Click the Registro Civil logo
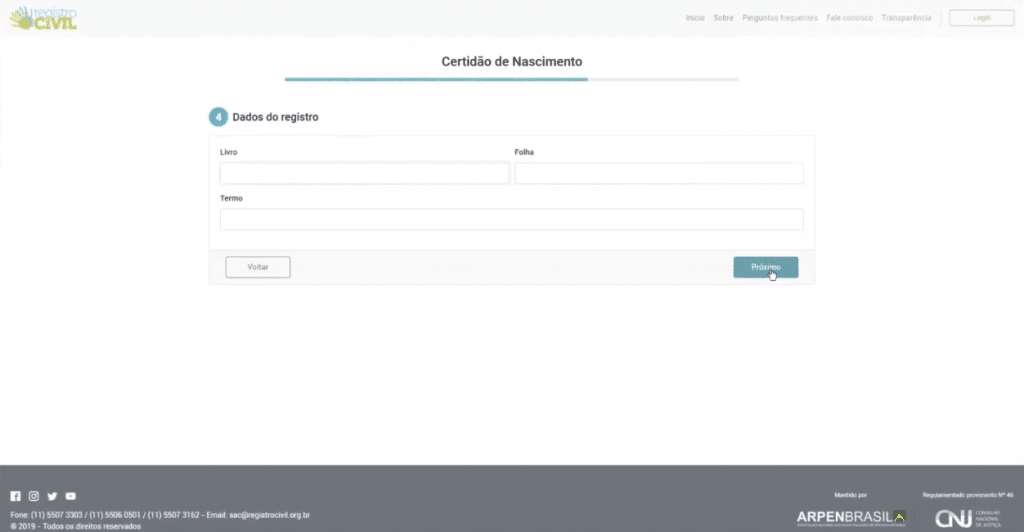The height and width of the screenshot is (532, 1024). [x=43, y=18]
